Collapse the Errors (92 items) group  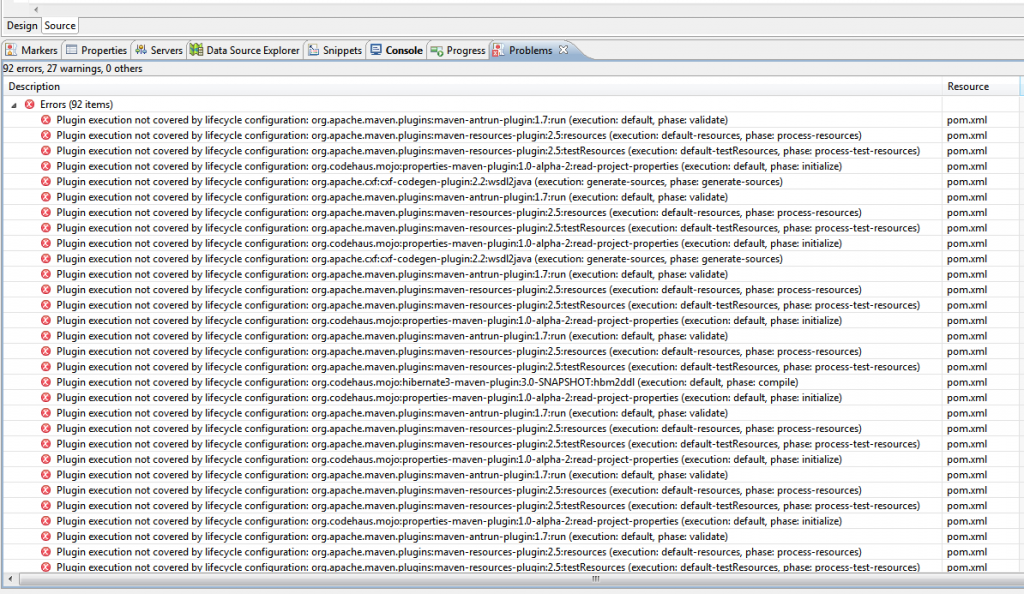[x=14, y=104]
